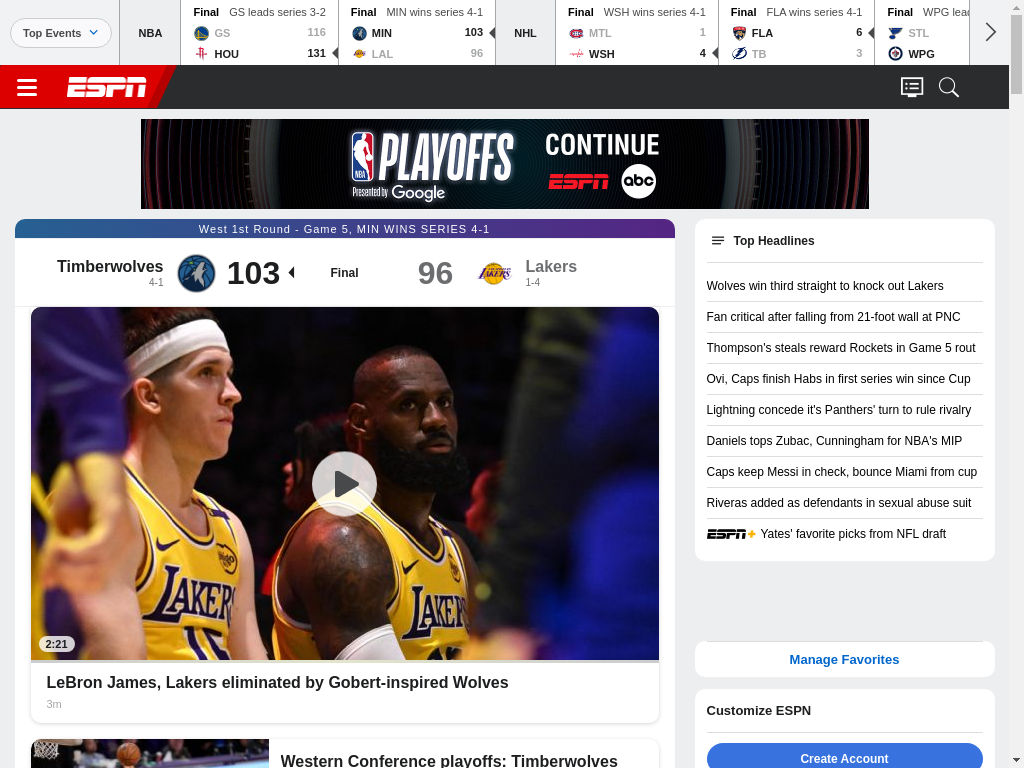Click the 'West 1st Round - Game 5' banner

[345, 229]
